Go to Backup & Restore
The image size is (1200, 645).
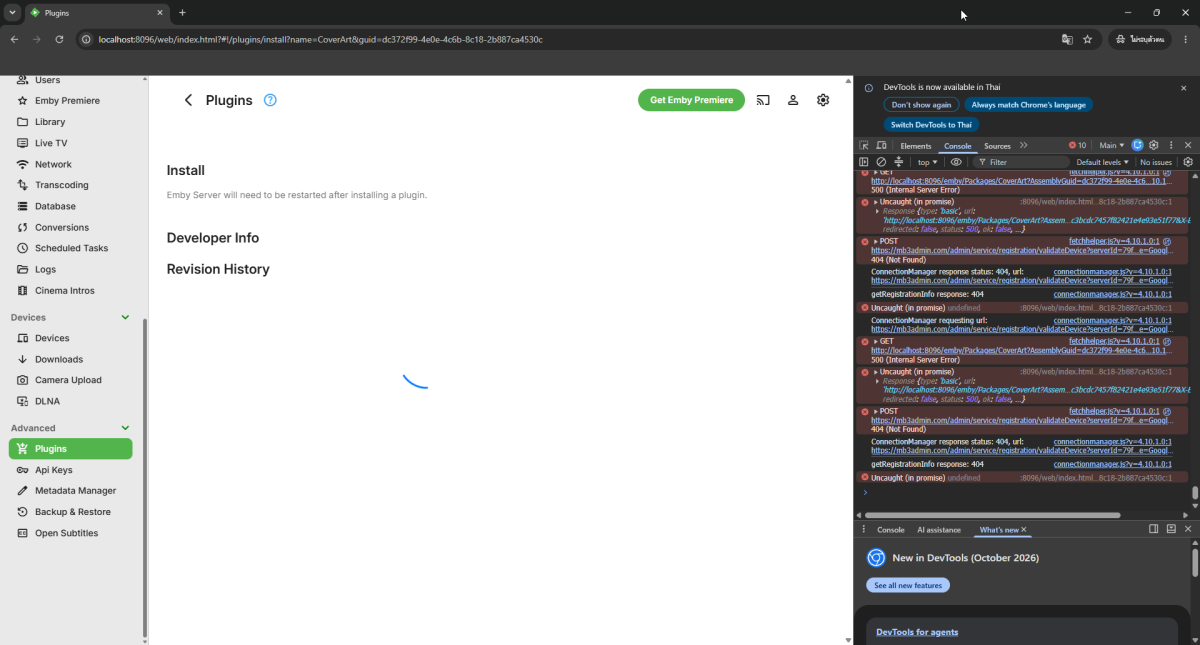(70, 512)
